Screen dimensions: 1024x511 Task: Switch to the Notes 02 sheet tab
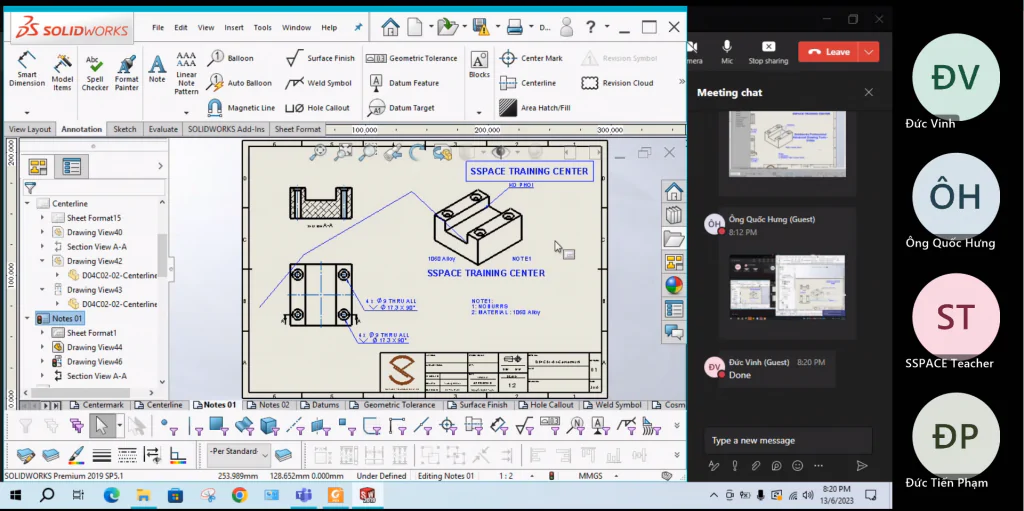[268, 405]
